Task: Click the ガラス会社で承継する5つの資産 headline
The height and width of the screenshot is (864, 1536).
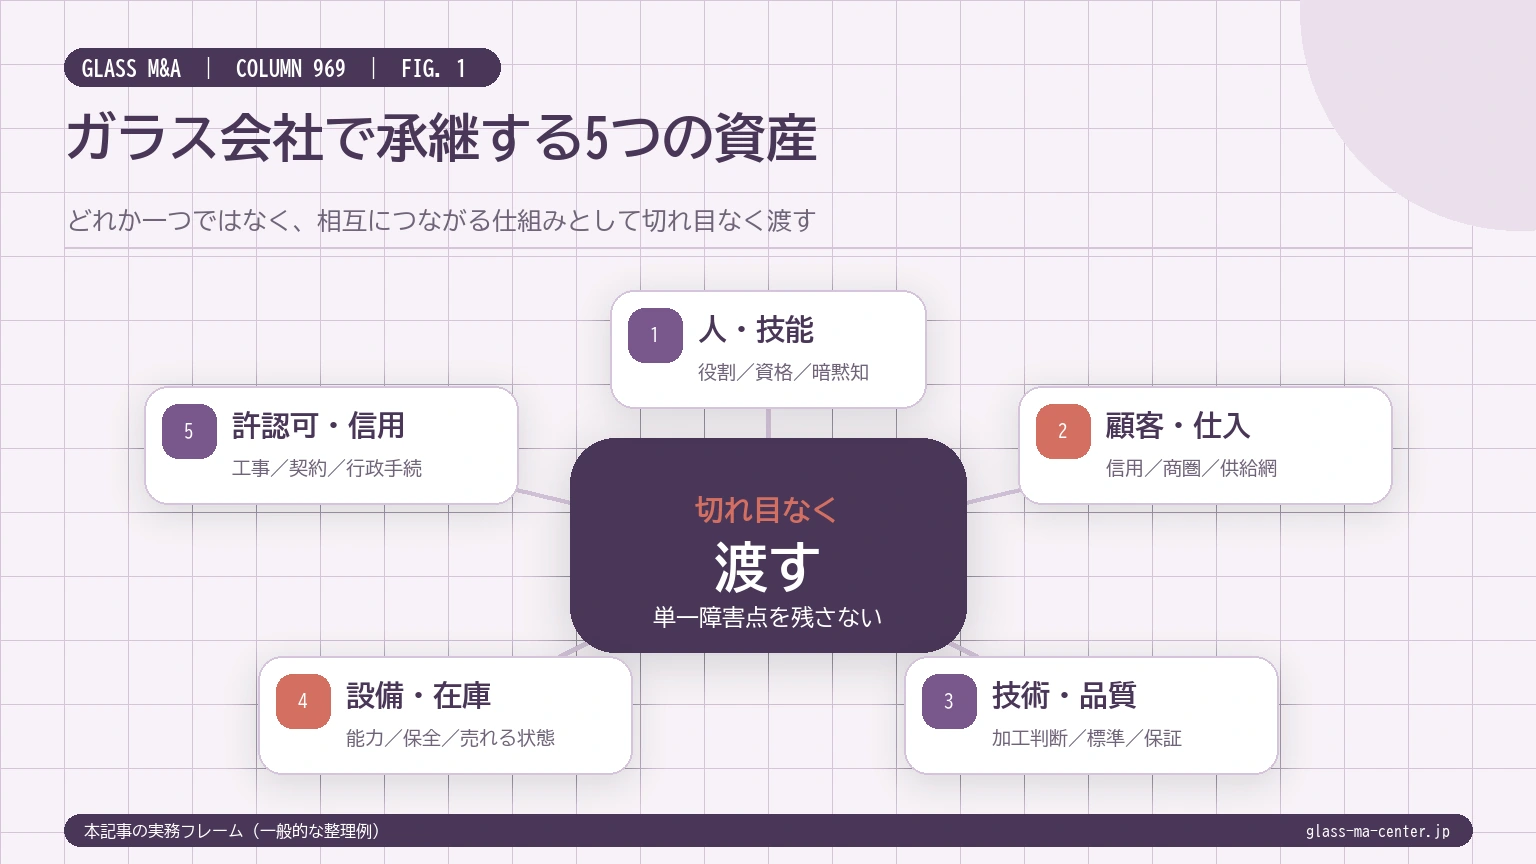Action: coord(442,138)
